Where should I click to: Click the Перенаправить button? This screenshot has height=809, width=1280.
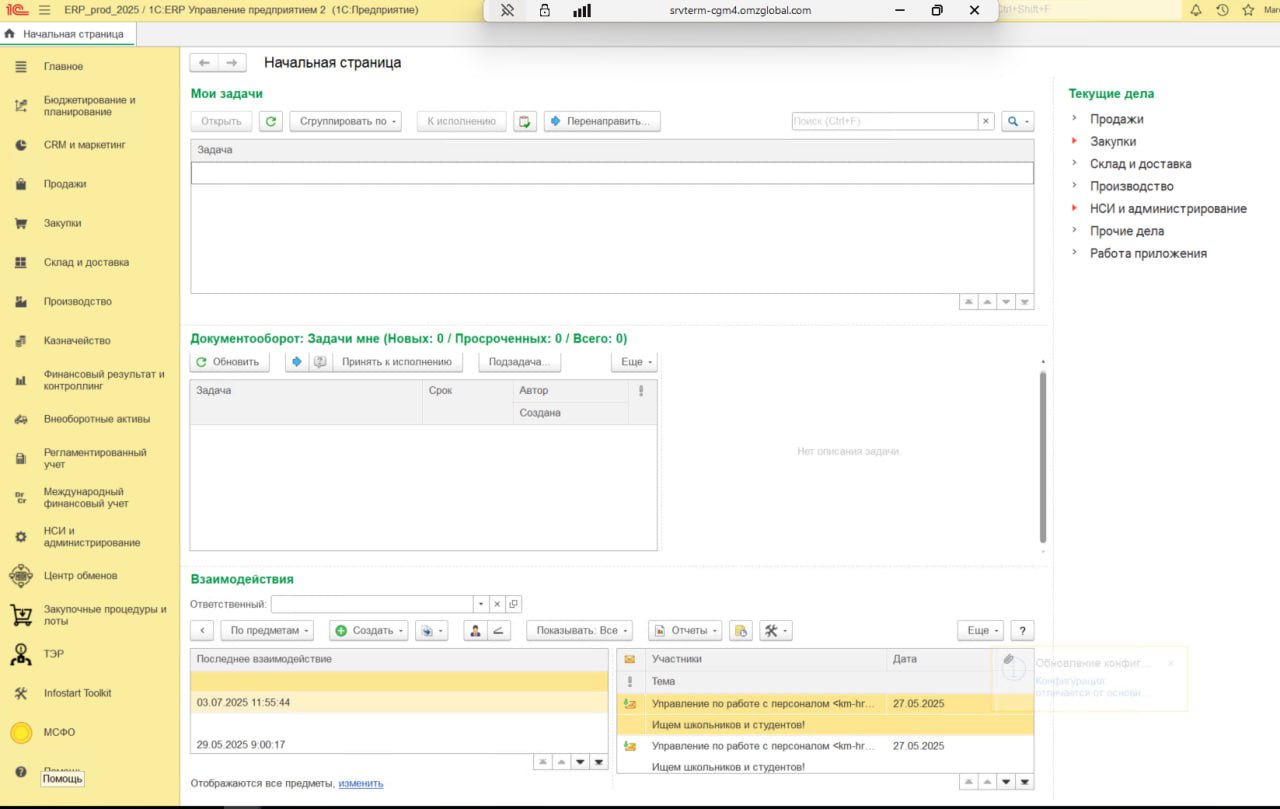click(602, 121)
